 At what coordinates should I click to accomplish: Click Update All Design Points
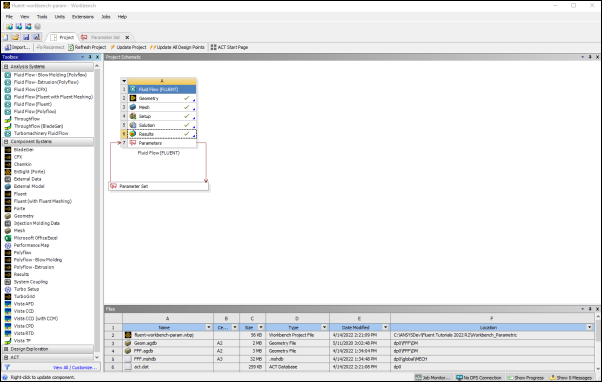click(x=177, y=47)
